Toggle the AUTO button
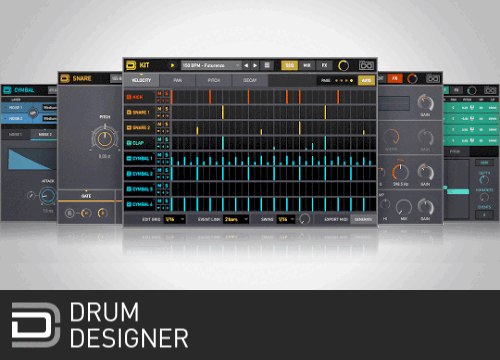Screen dimensions: 500x360 click(366, 80)
